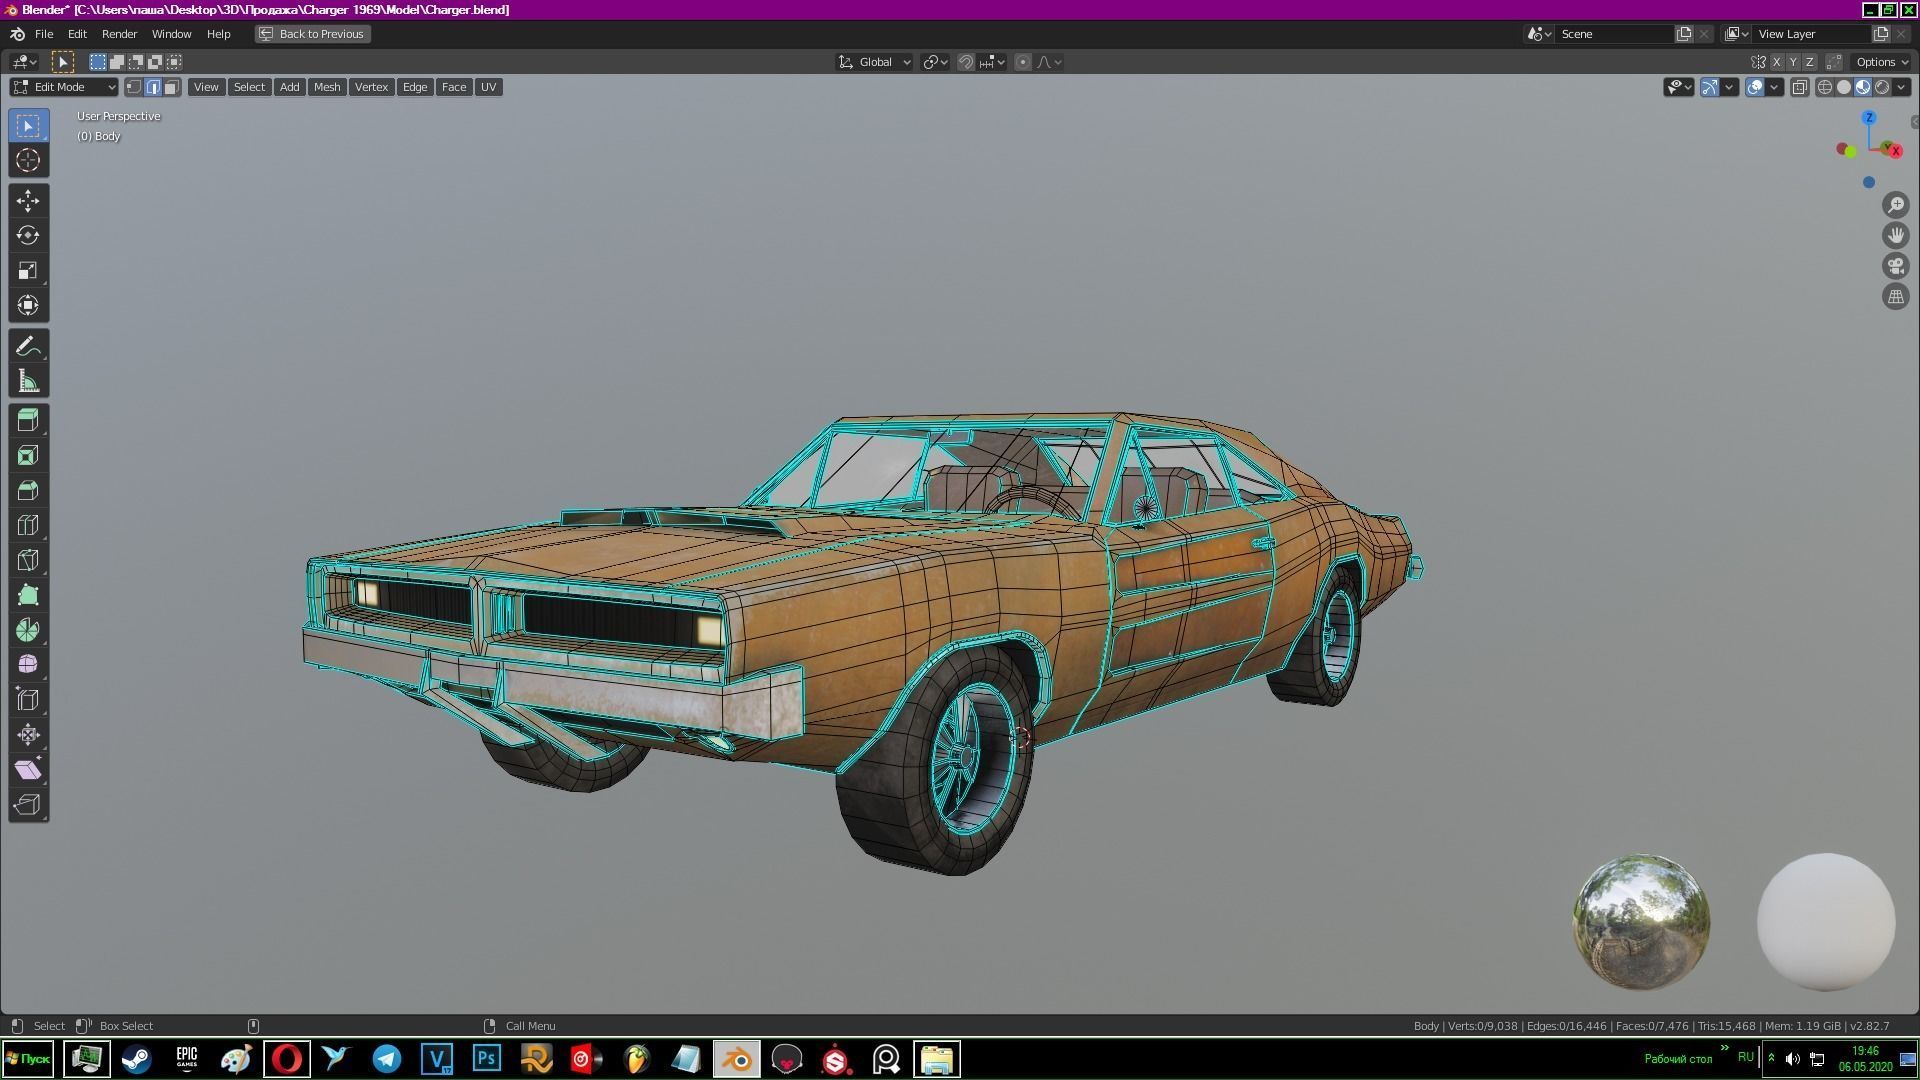1920x1080 pixels.
Task: Toggle camera view with the camera icon
Action: click(x=1896, y=266)
